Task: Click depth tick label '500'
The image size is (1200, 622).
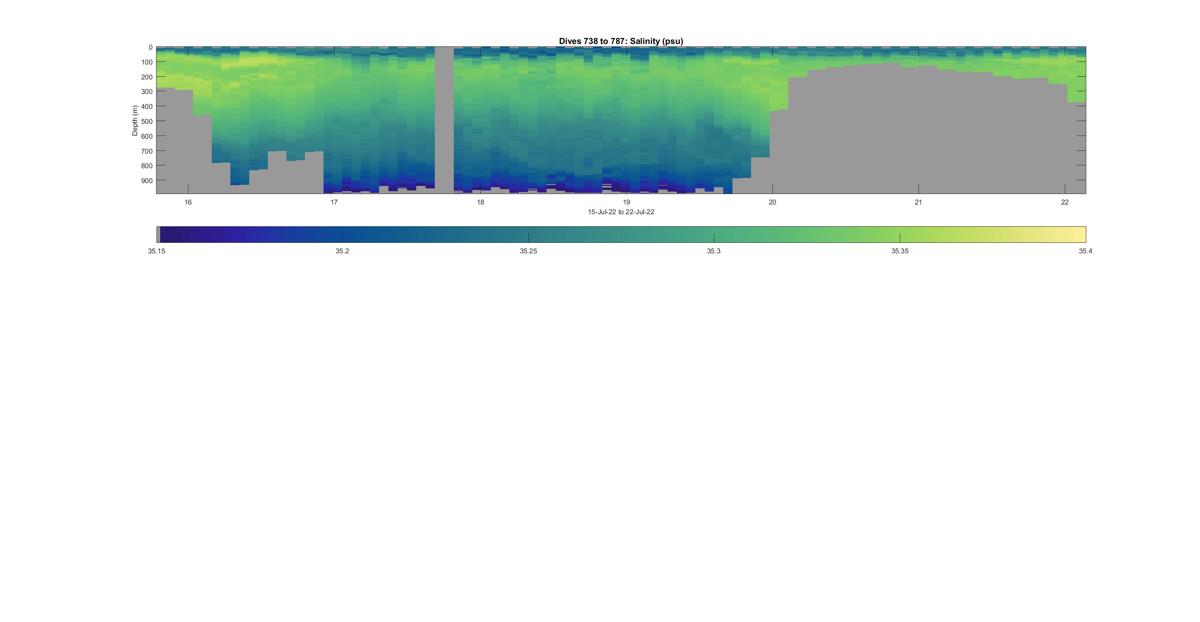Action: click(x=146, y=121)
